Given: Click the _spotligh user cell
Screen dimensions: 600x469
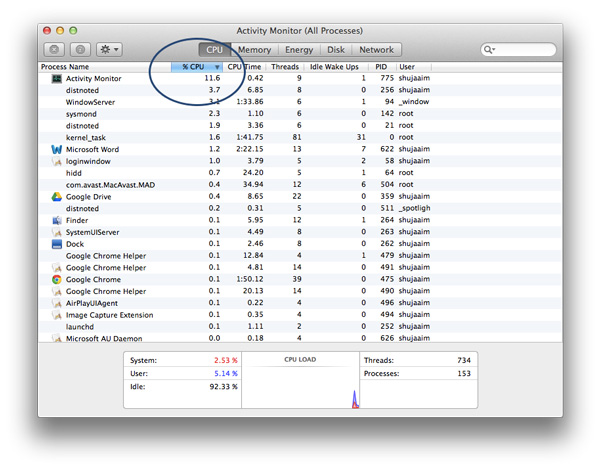Looking at the screenshot, I should coord(414,208).
